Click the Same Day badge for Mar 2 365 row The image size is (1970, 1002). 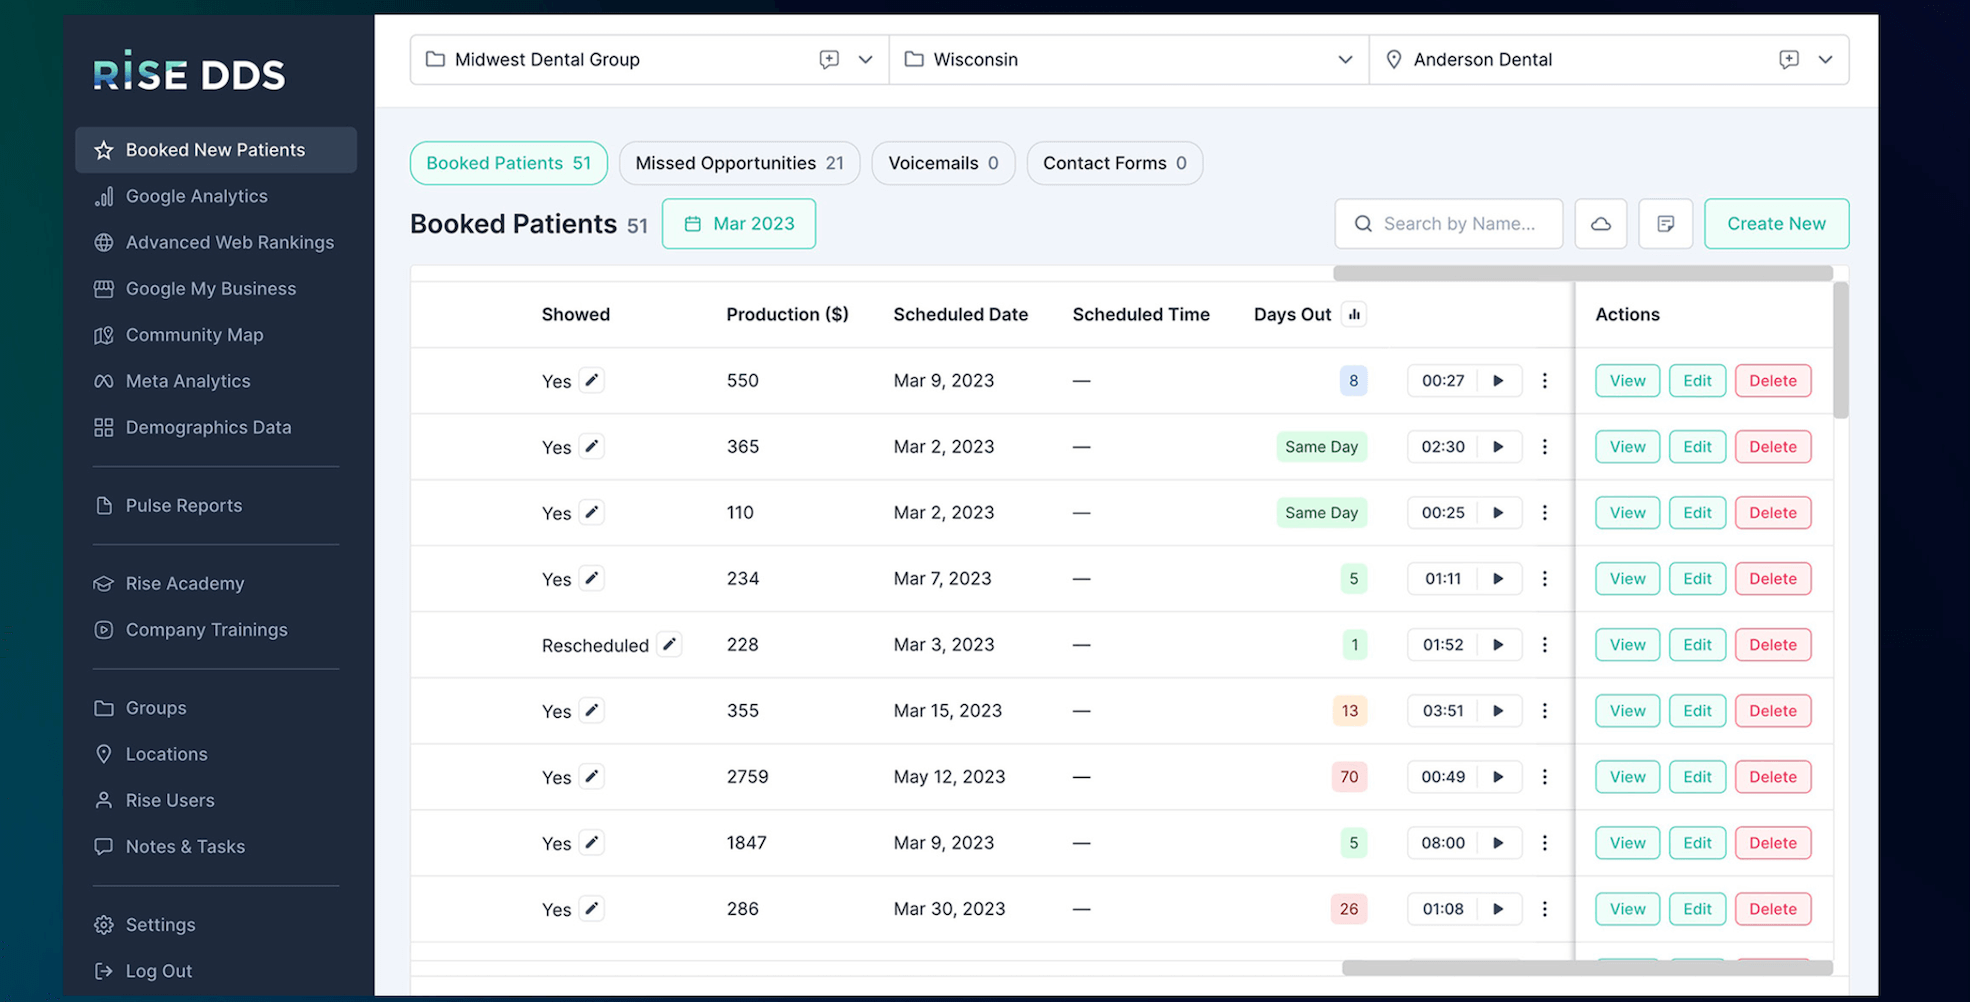1321,446
